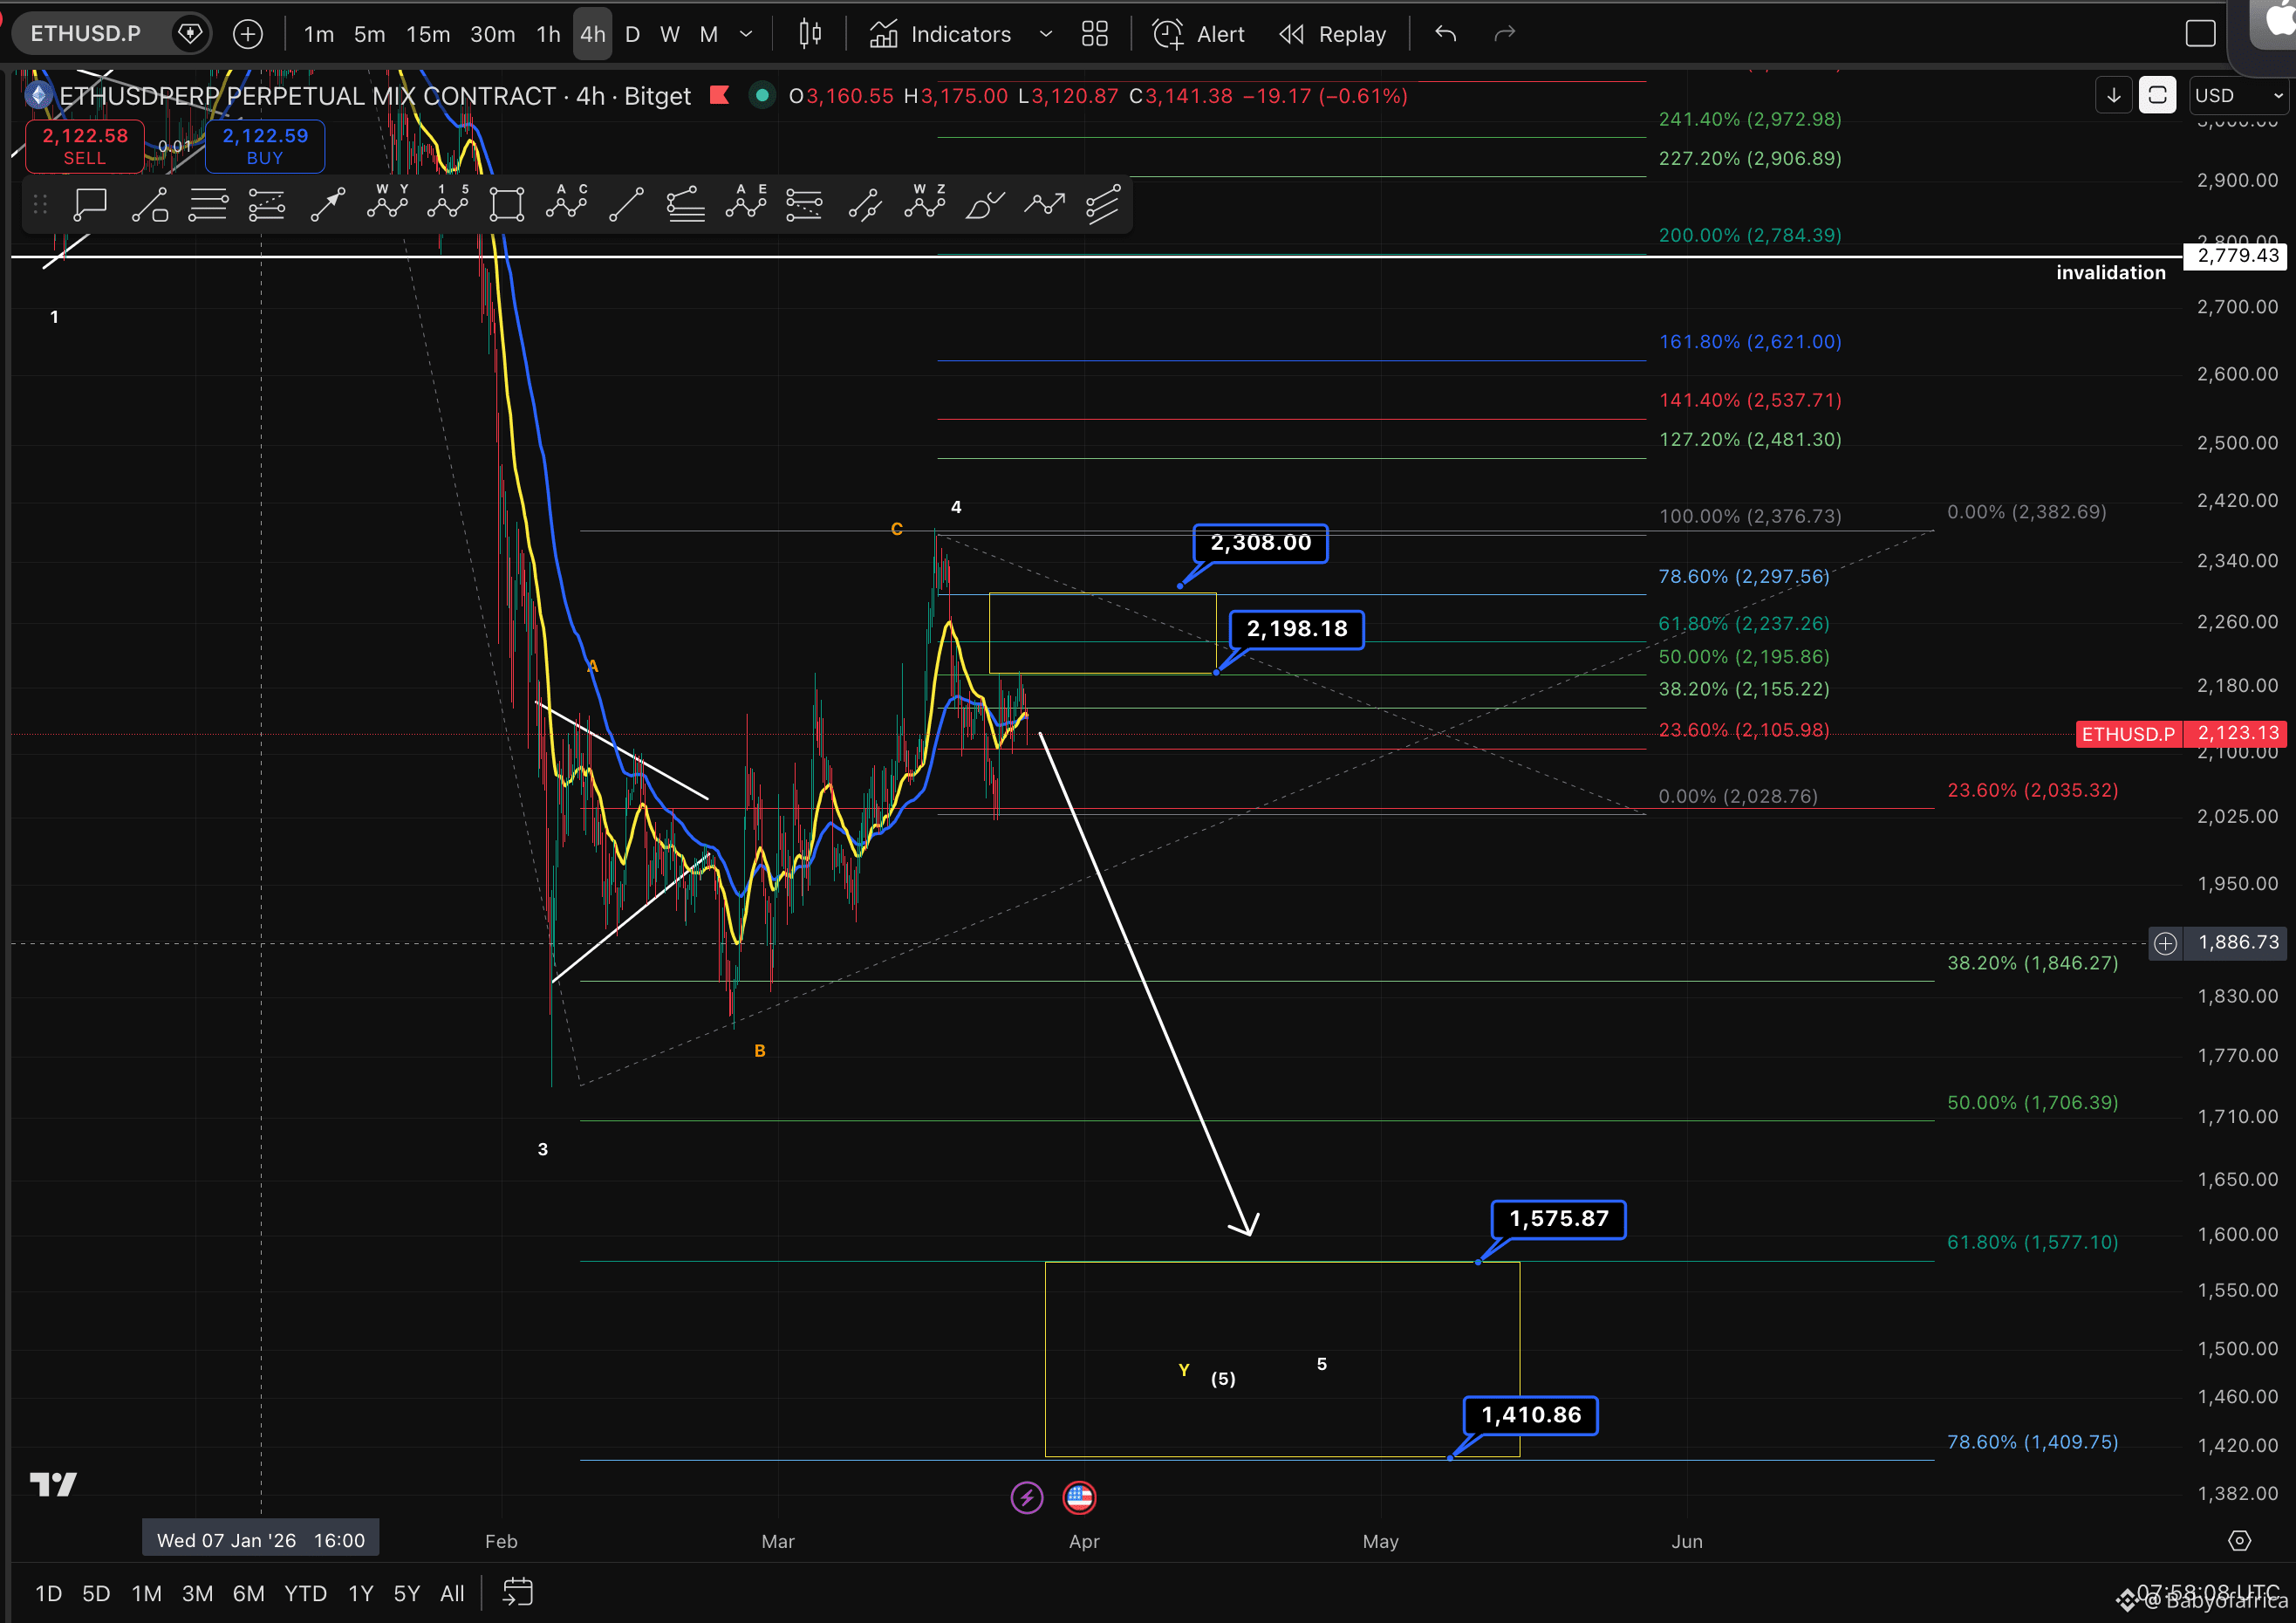Open the layout setup grid

point(1095,34)
